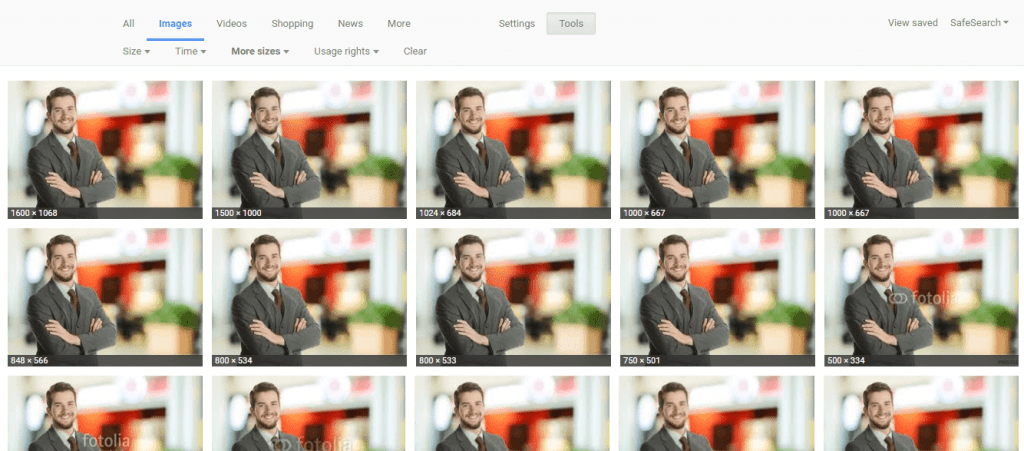Viewport: 1024px width, 451px height.
Task: Switch to the All results tab
Action: tap(128, 24)
